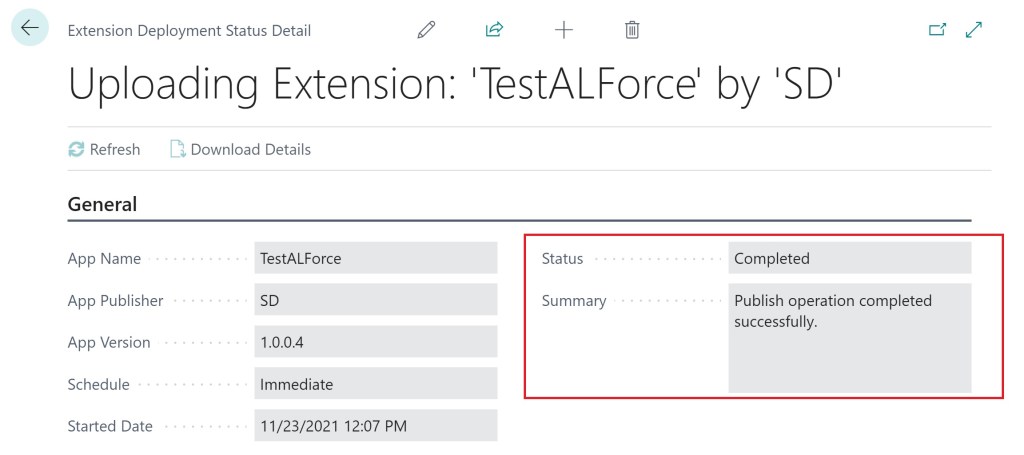This screenshot has width=1024, height=455.
Task: Expand page to full screen icon
Action: click(973, 30)
